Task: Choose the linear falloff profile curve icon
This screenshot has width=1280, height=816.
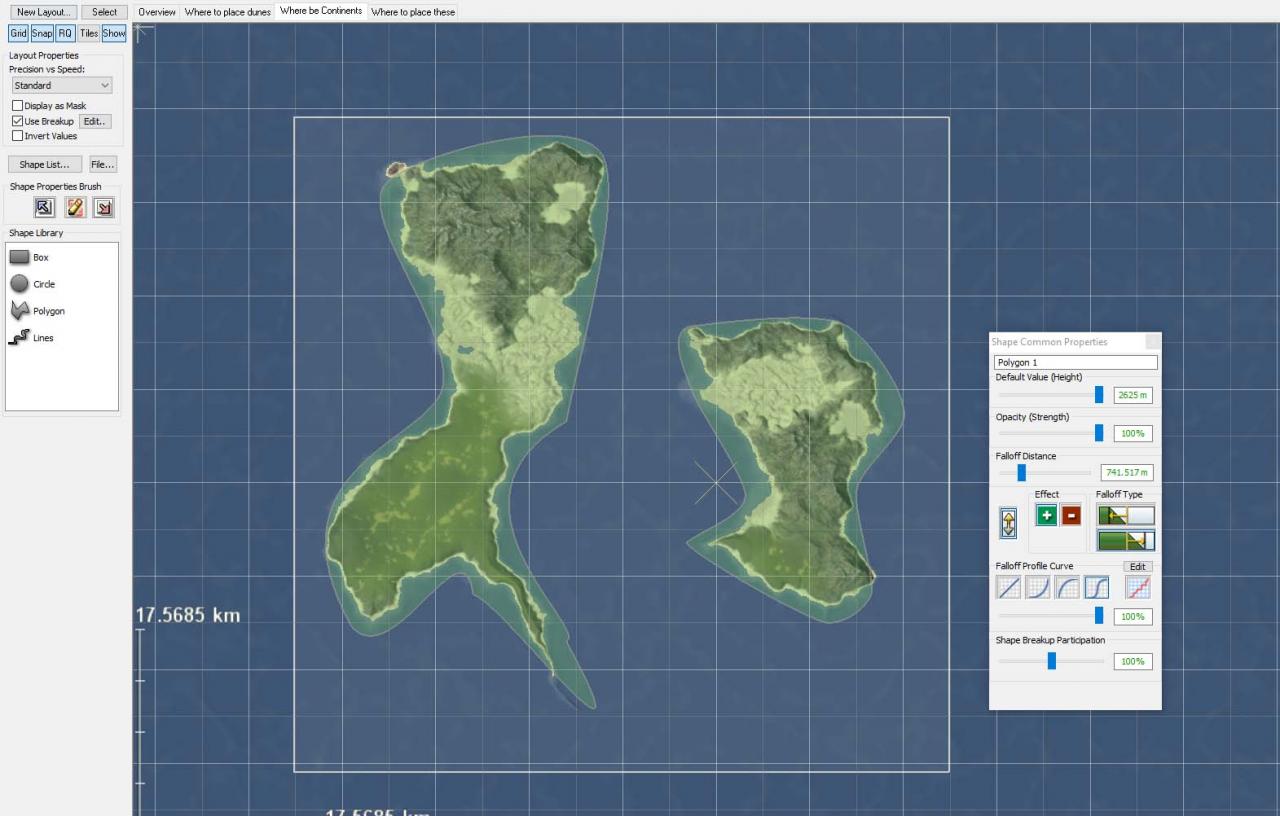Action: coord(1008,588)
